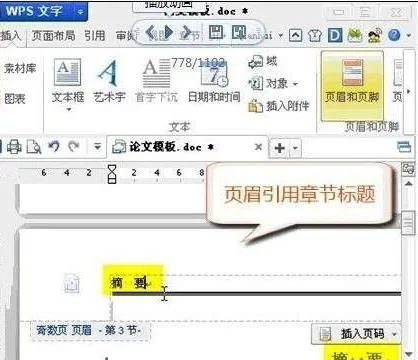The image size is (418, 360).
Task: Open the WPS 文字 application menu
Action: (43, 11)
